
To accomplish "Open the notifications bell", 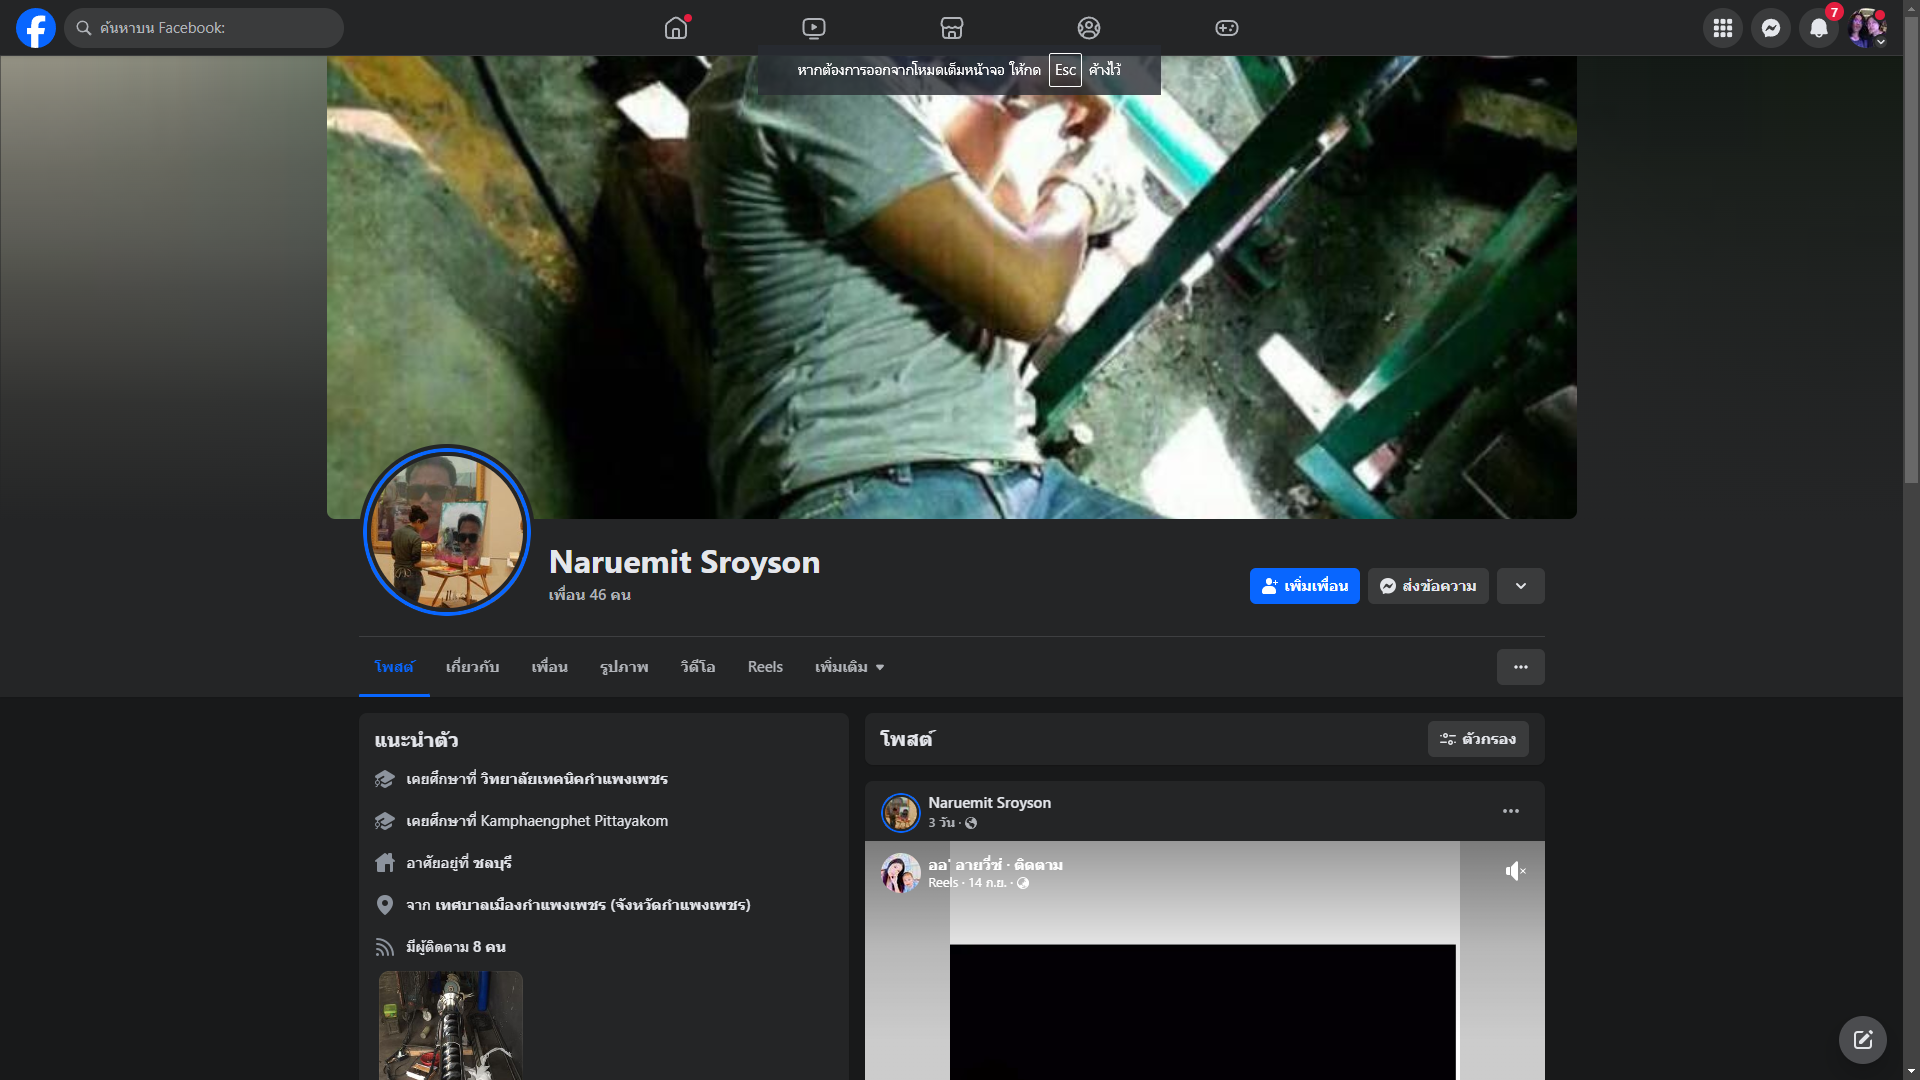I will coord(1818,28).
